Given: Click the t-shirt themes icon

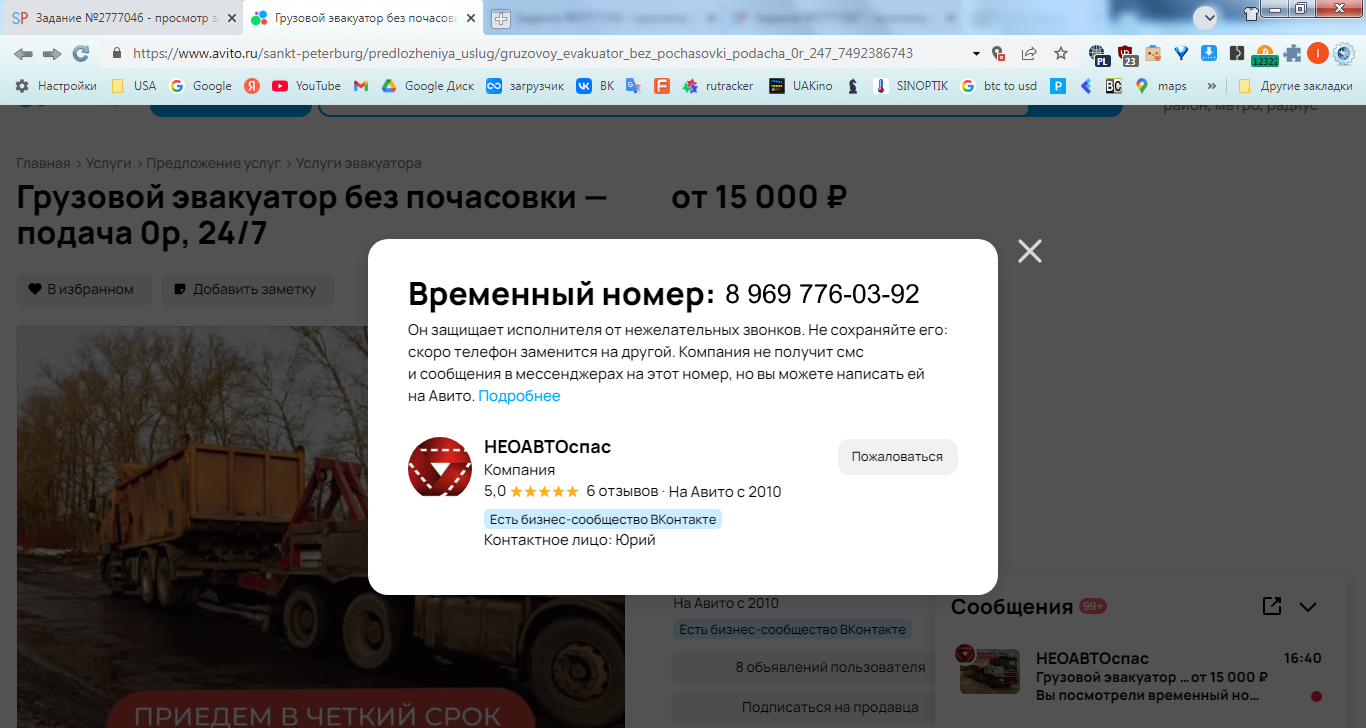Looking at the screenshot, I should click(1251, 14).
